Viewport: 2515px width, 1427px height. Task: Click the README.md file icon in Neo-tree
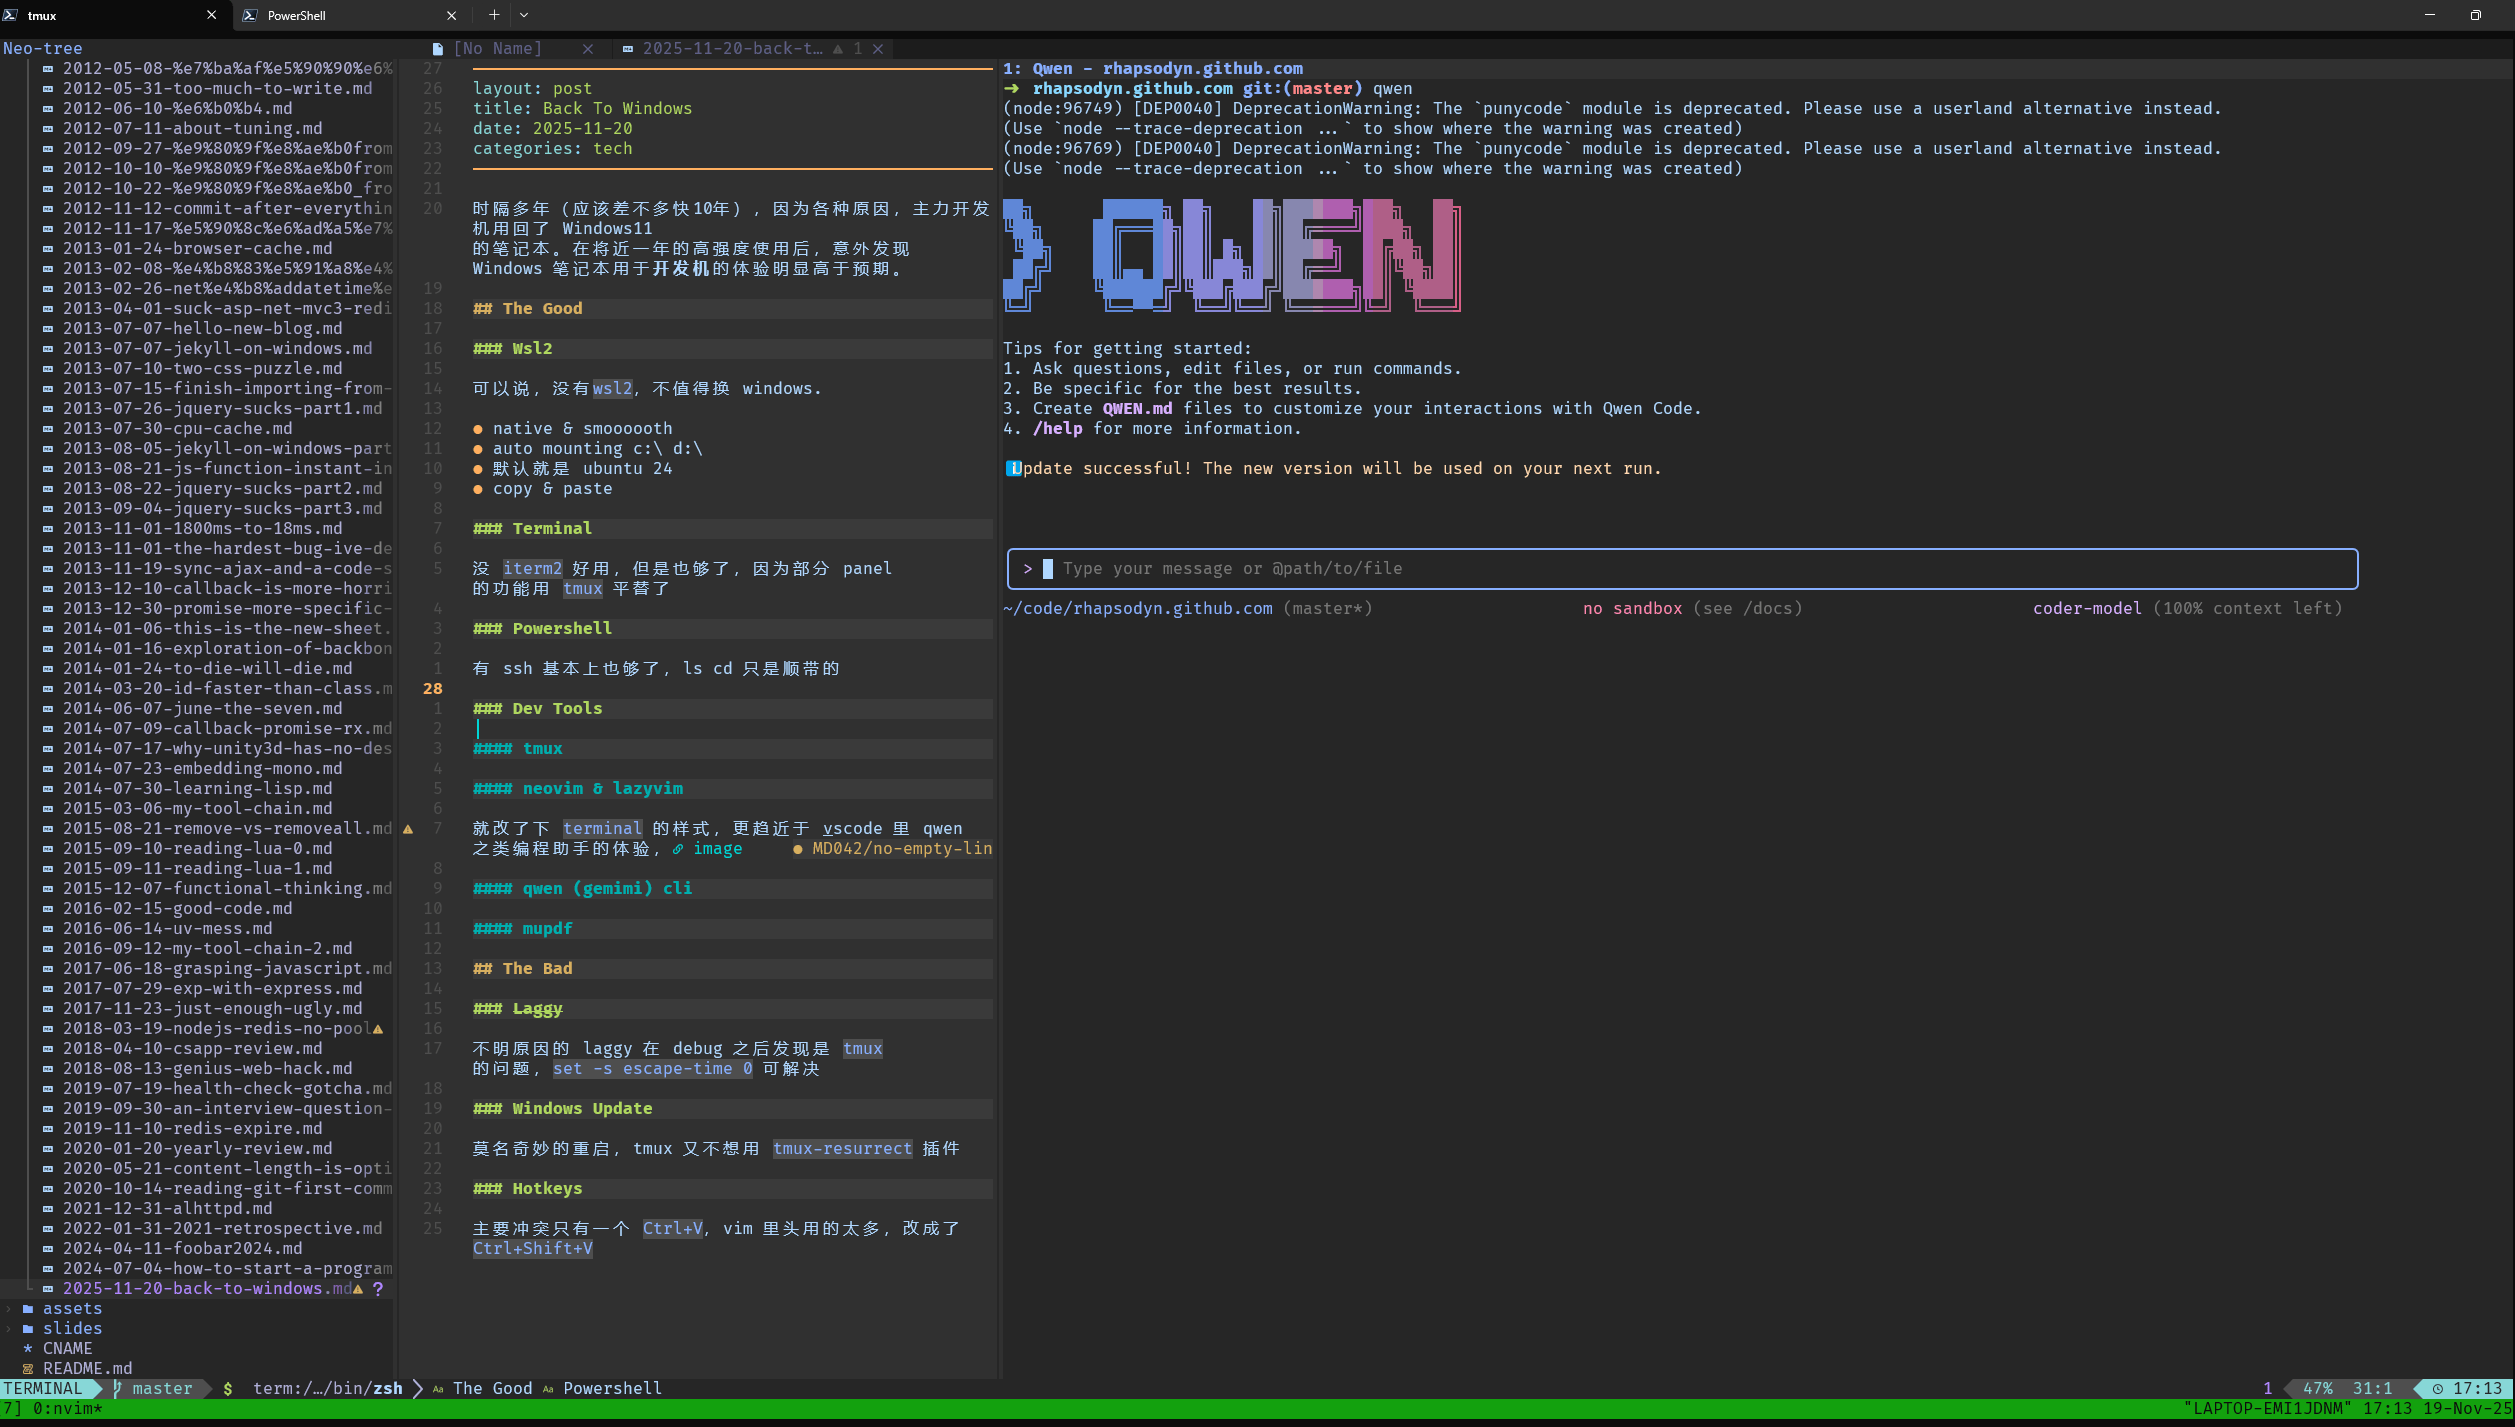[29, 1368]
